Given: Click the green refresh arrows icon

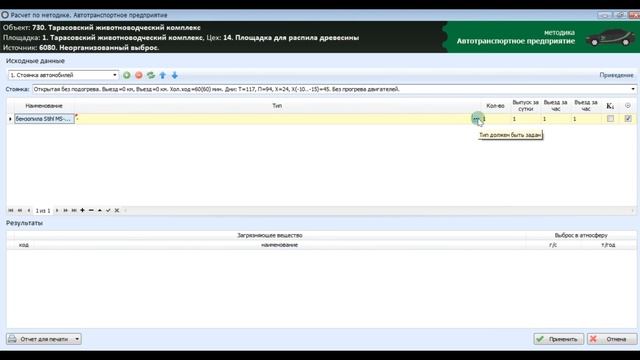Looking at the screenshot, I should pyautogui.click(x=151, y=75).
